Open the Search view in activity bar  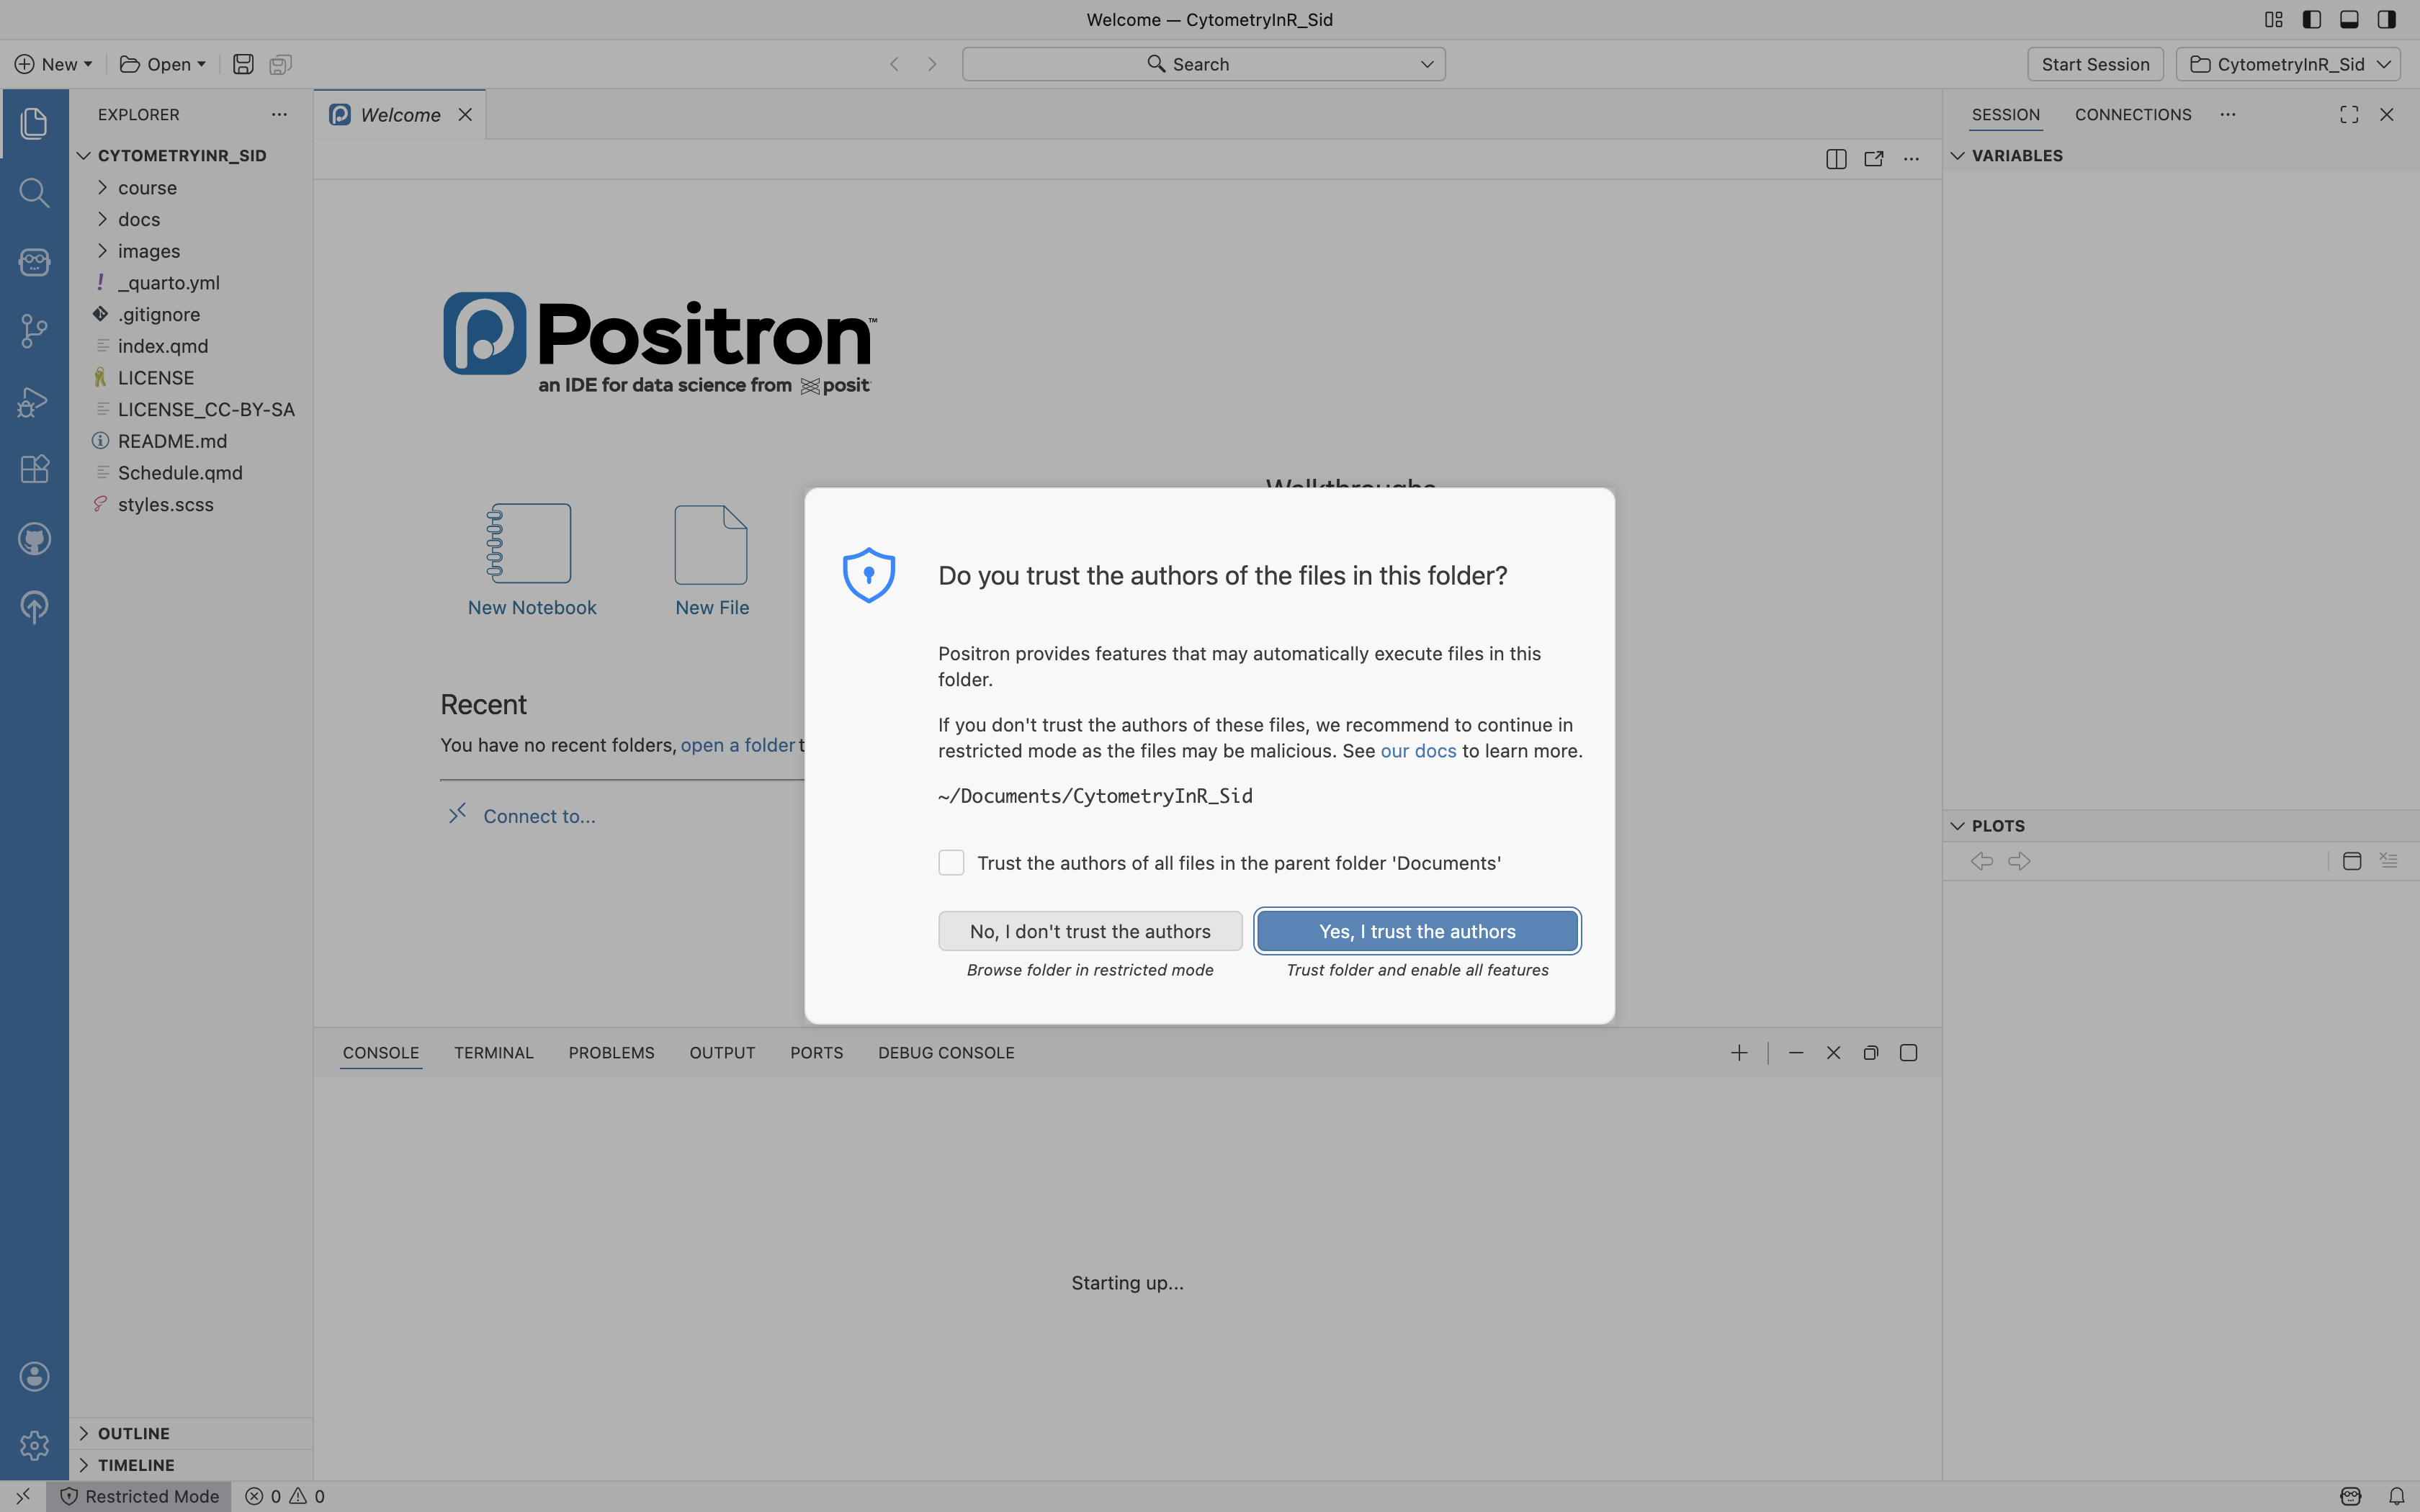point(34,192)
